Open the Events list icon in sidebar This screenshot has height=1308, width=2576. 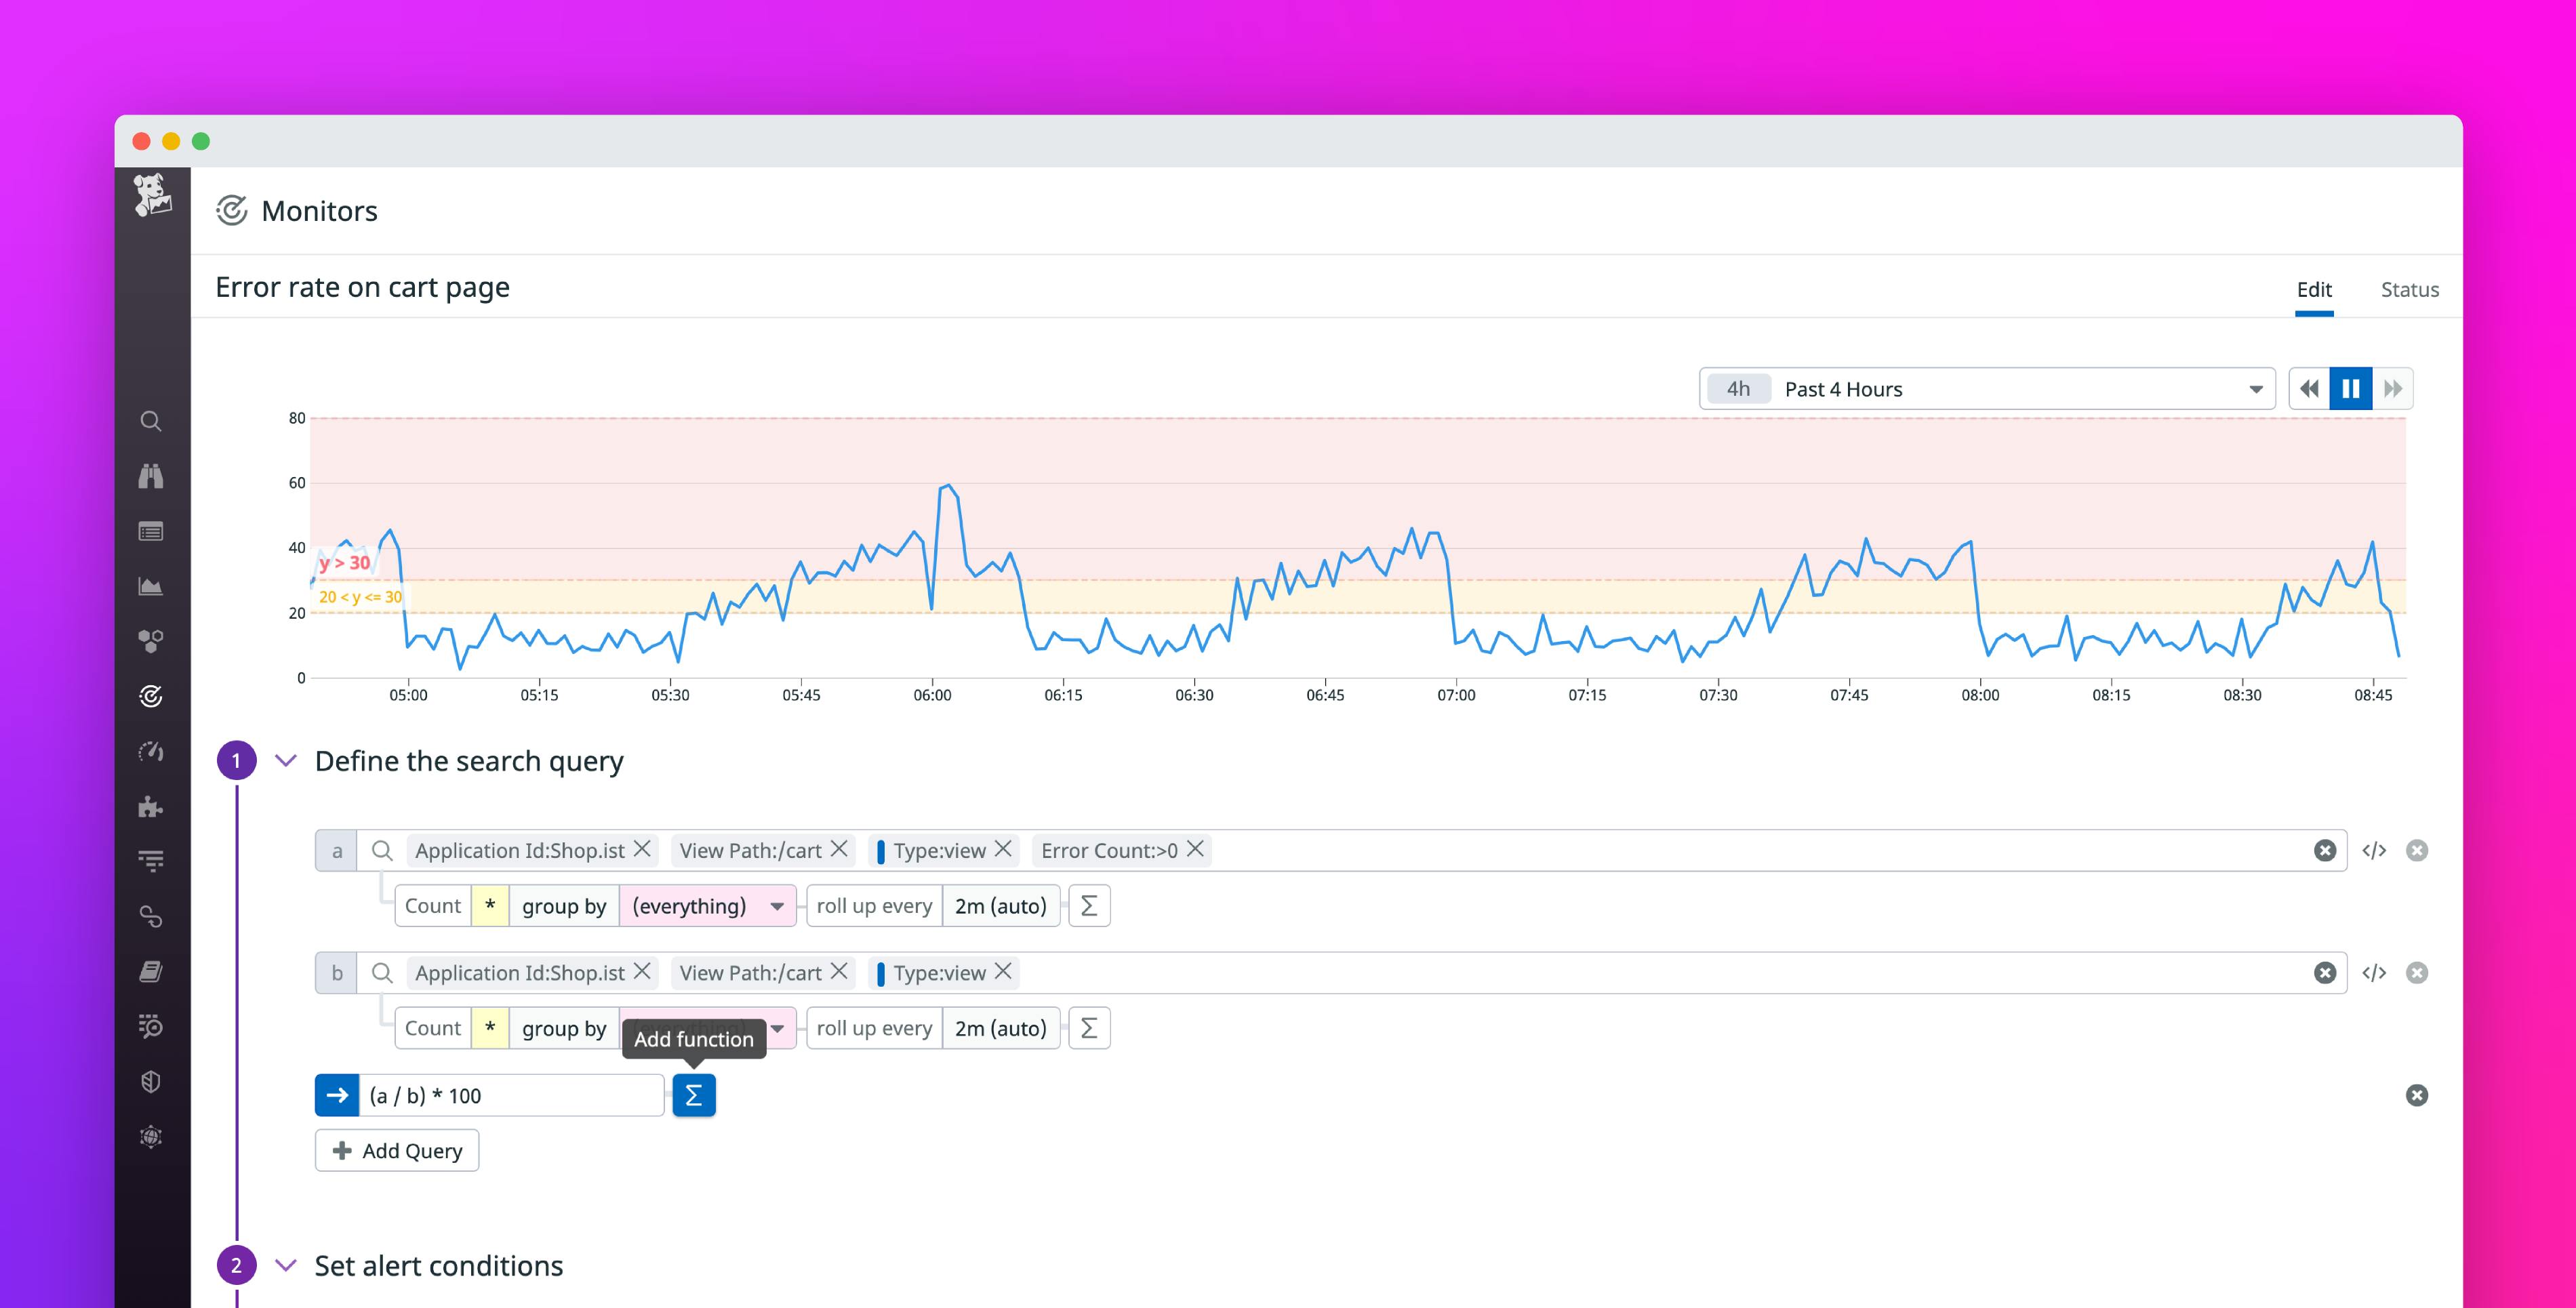[x=151, y=532]
